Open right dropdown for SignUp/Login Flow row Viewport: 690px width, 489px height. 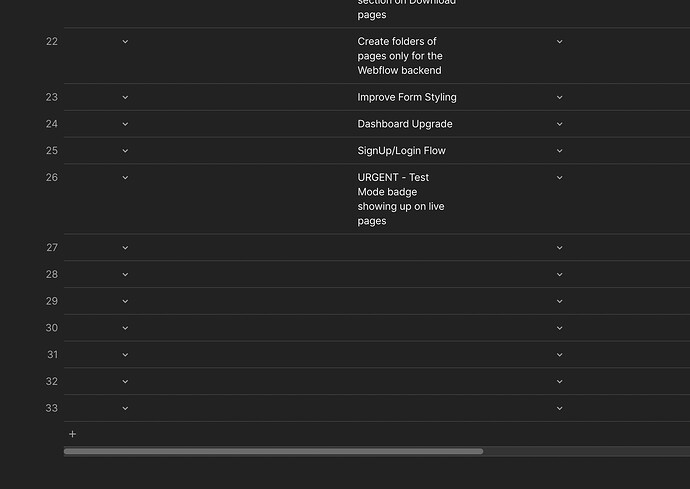point(559,151)
